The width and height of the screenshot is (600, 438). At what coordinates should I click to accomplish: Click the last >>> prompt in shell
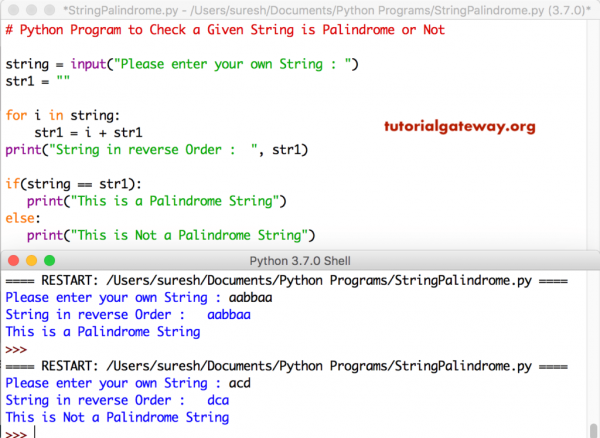(x=16, y=434)
